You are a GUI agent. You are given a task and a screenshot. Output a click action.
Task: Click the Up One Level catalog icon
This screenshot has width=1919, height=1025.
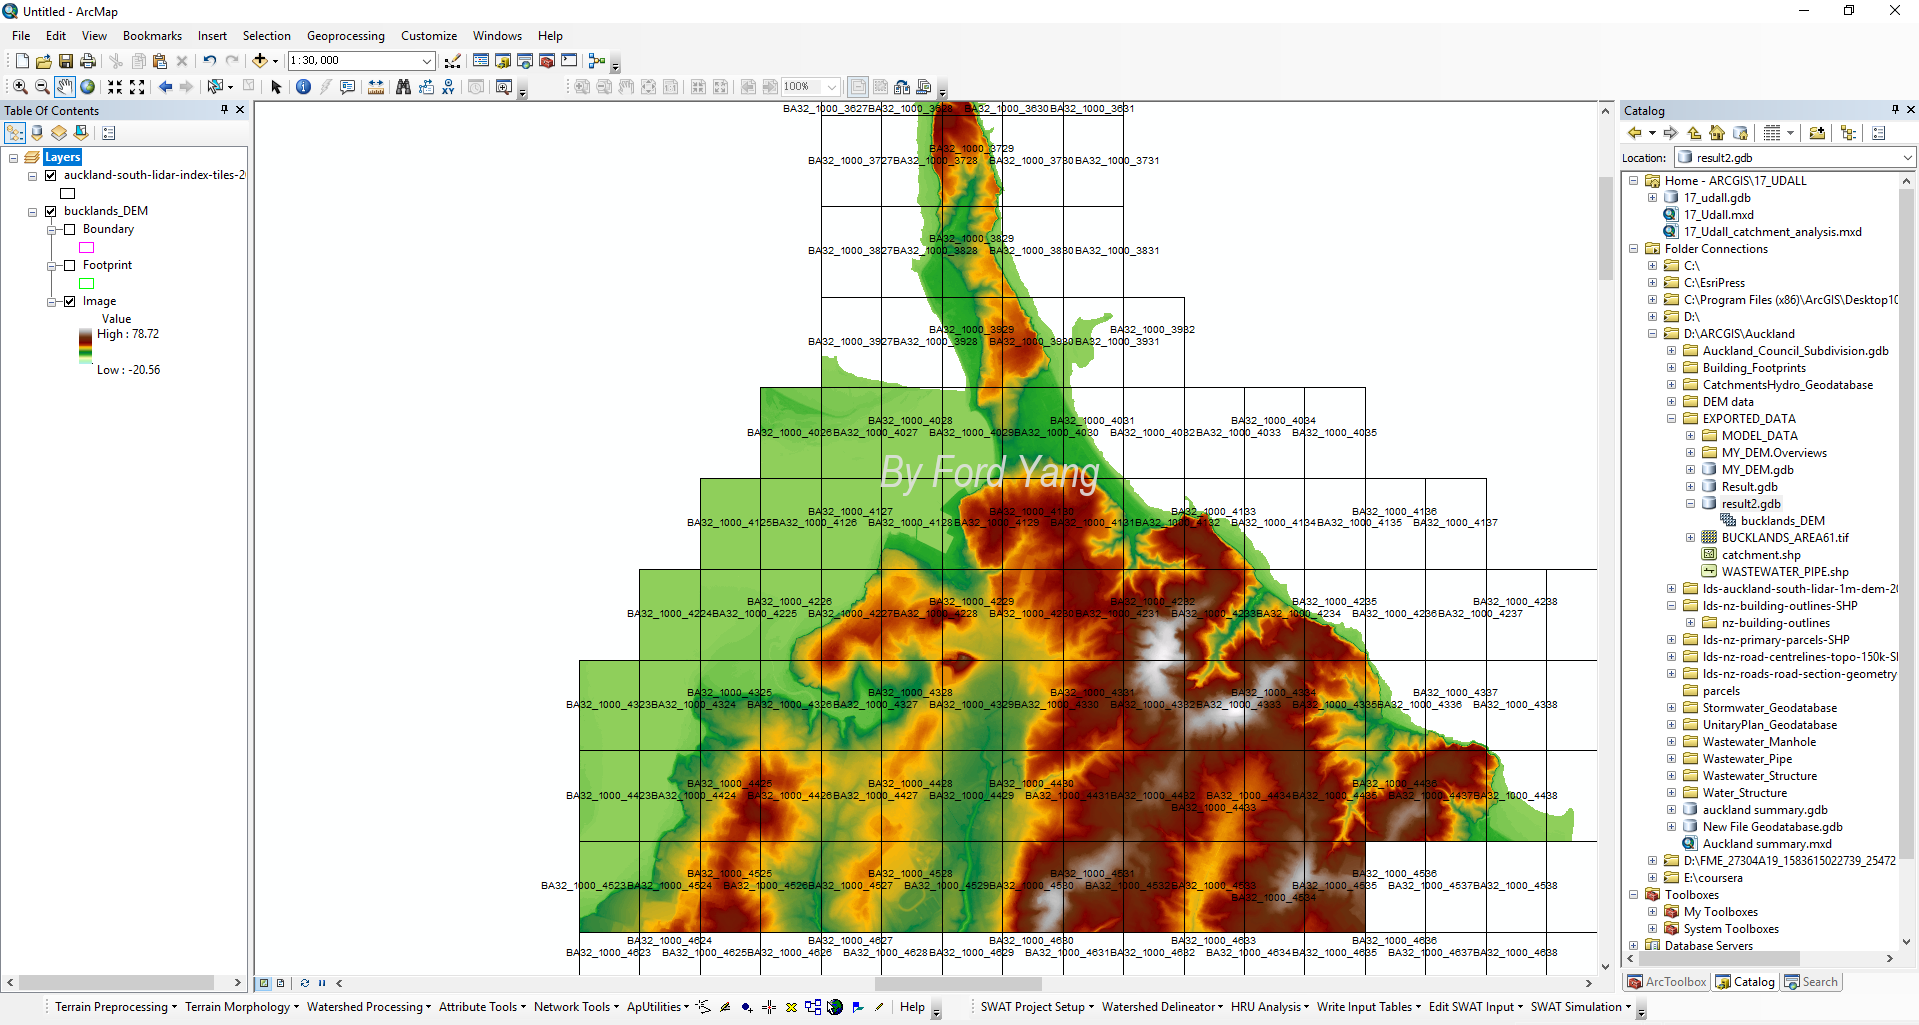point(1694,133)
